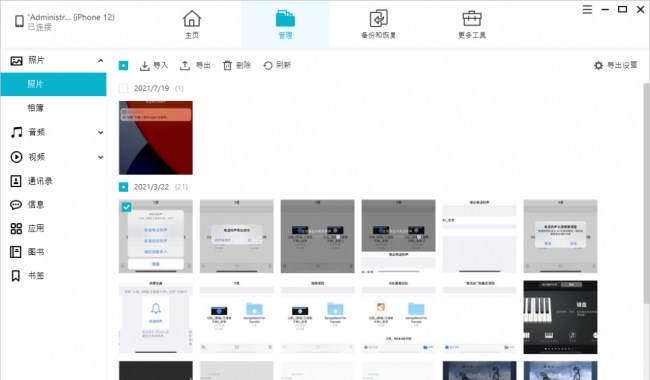Click the iPhone 12 device icon
The image size is (650, 380).
19,21
